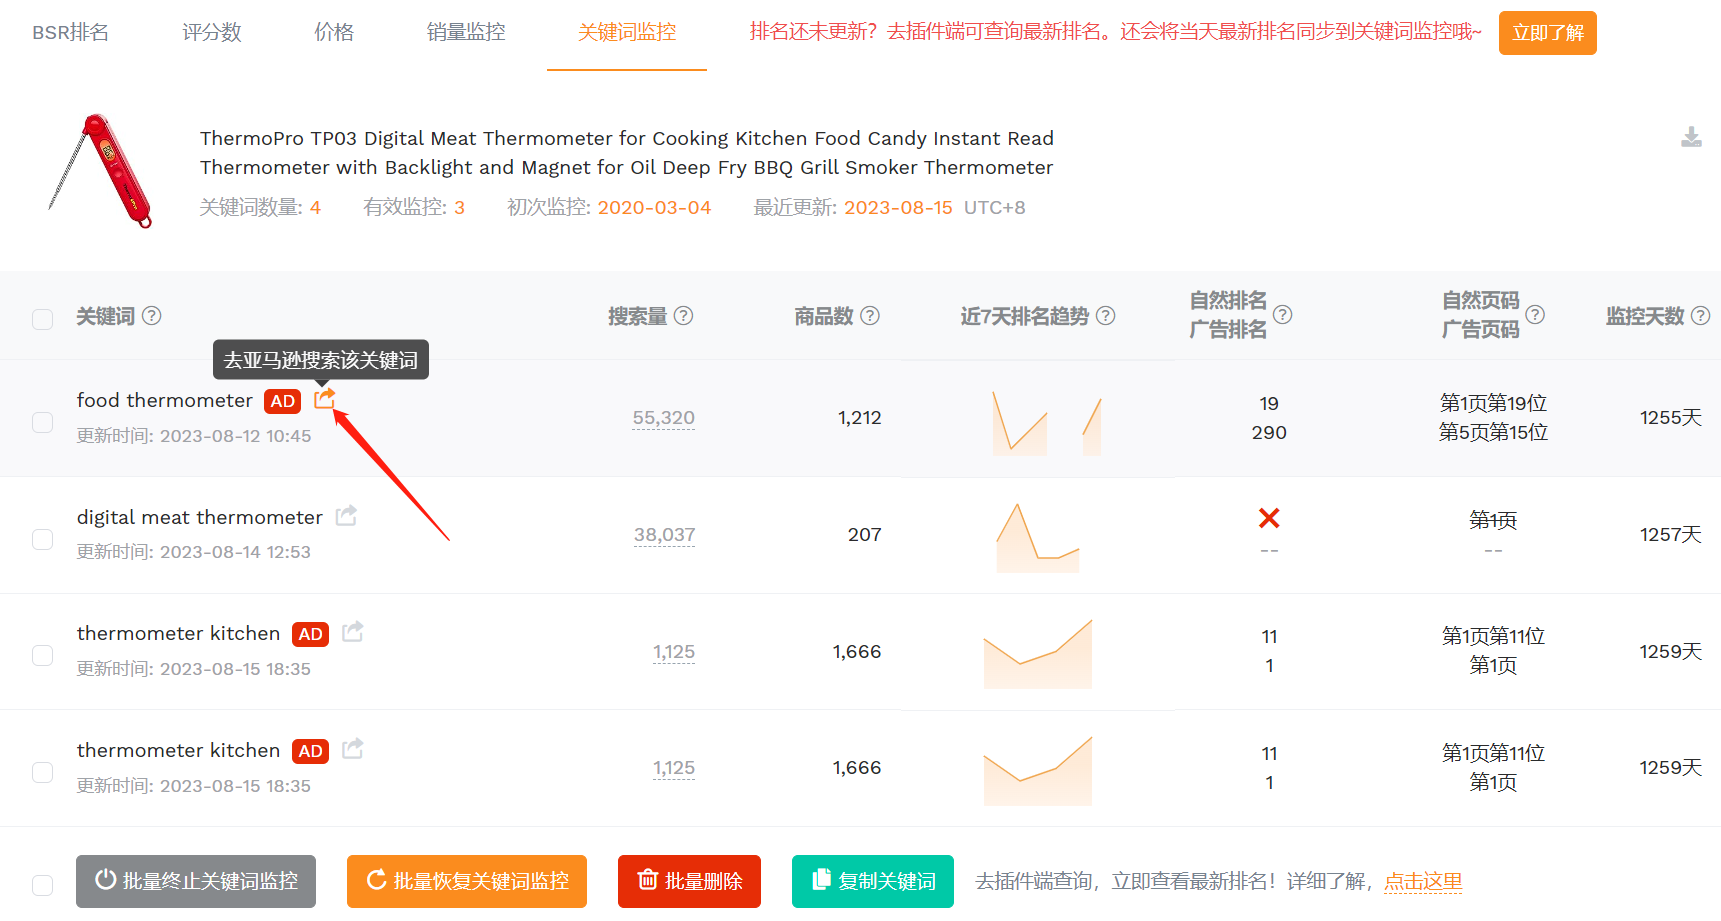Switch to the 销量监控 tab
This screenshot has height=921, width=1721.
tap(466, 32)
